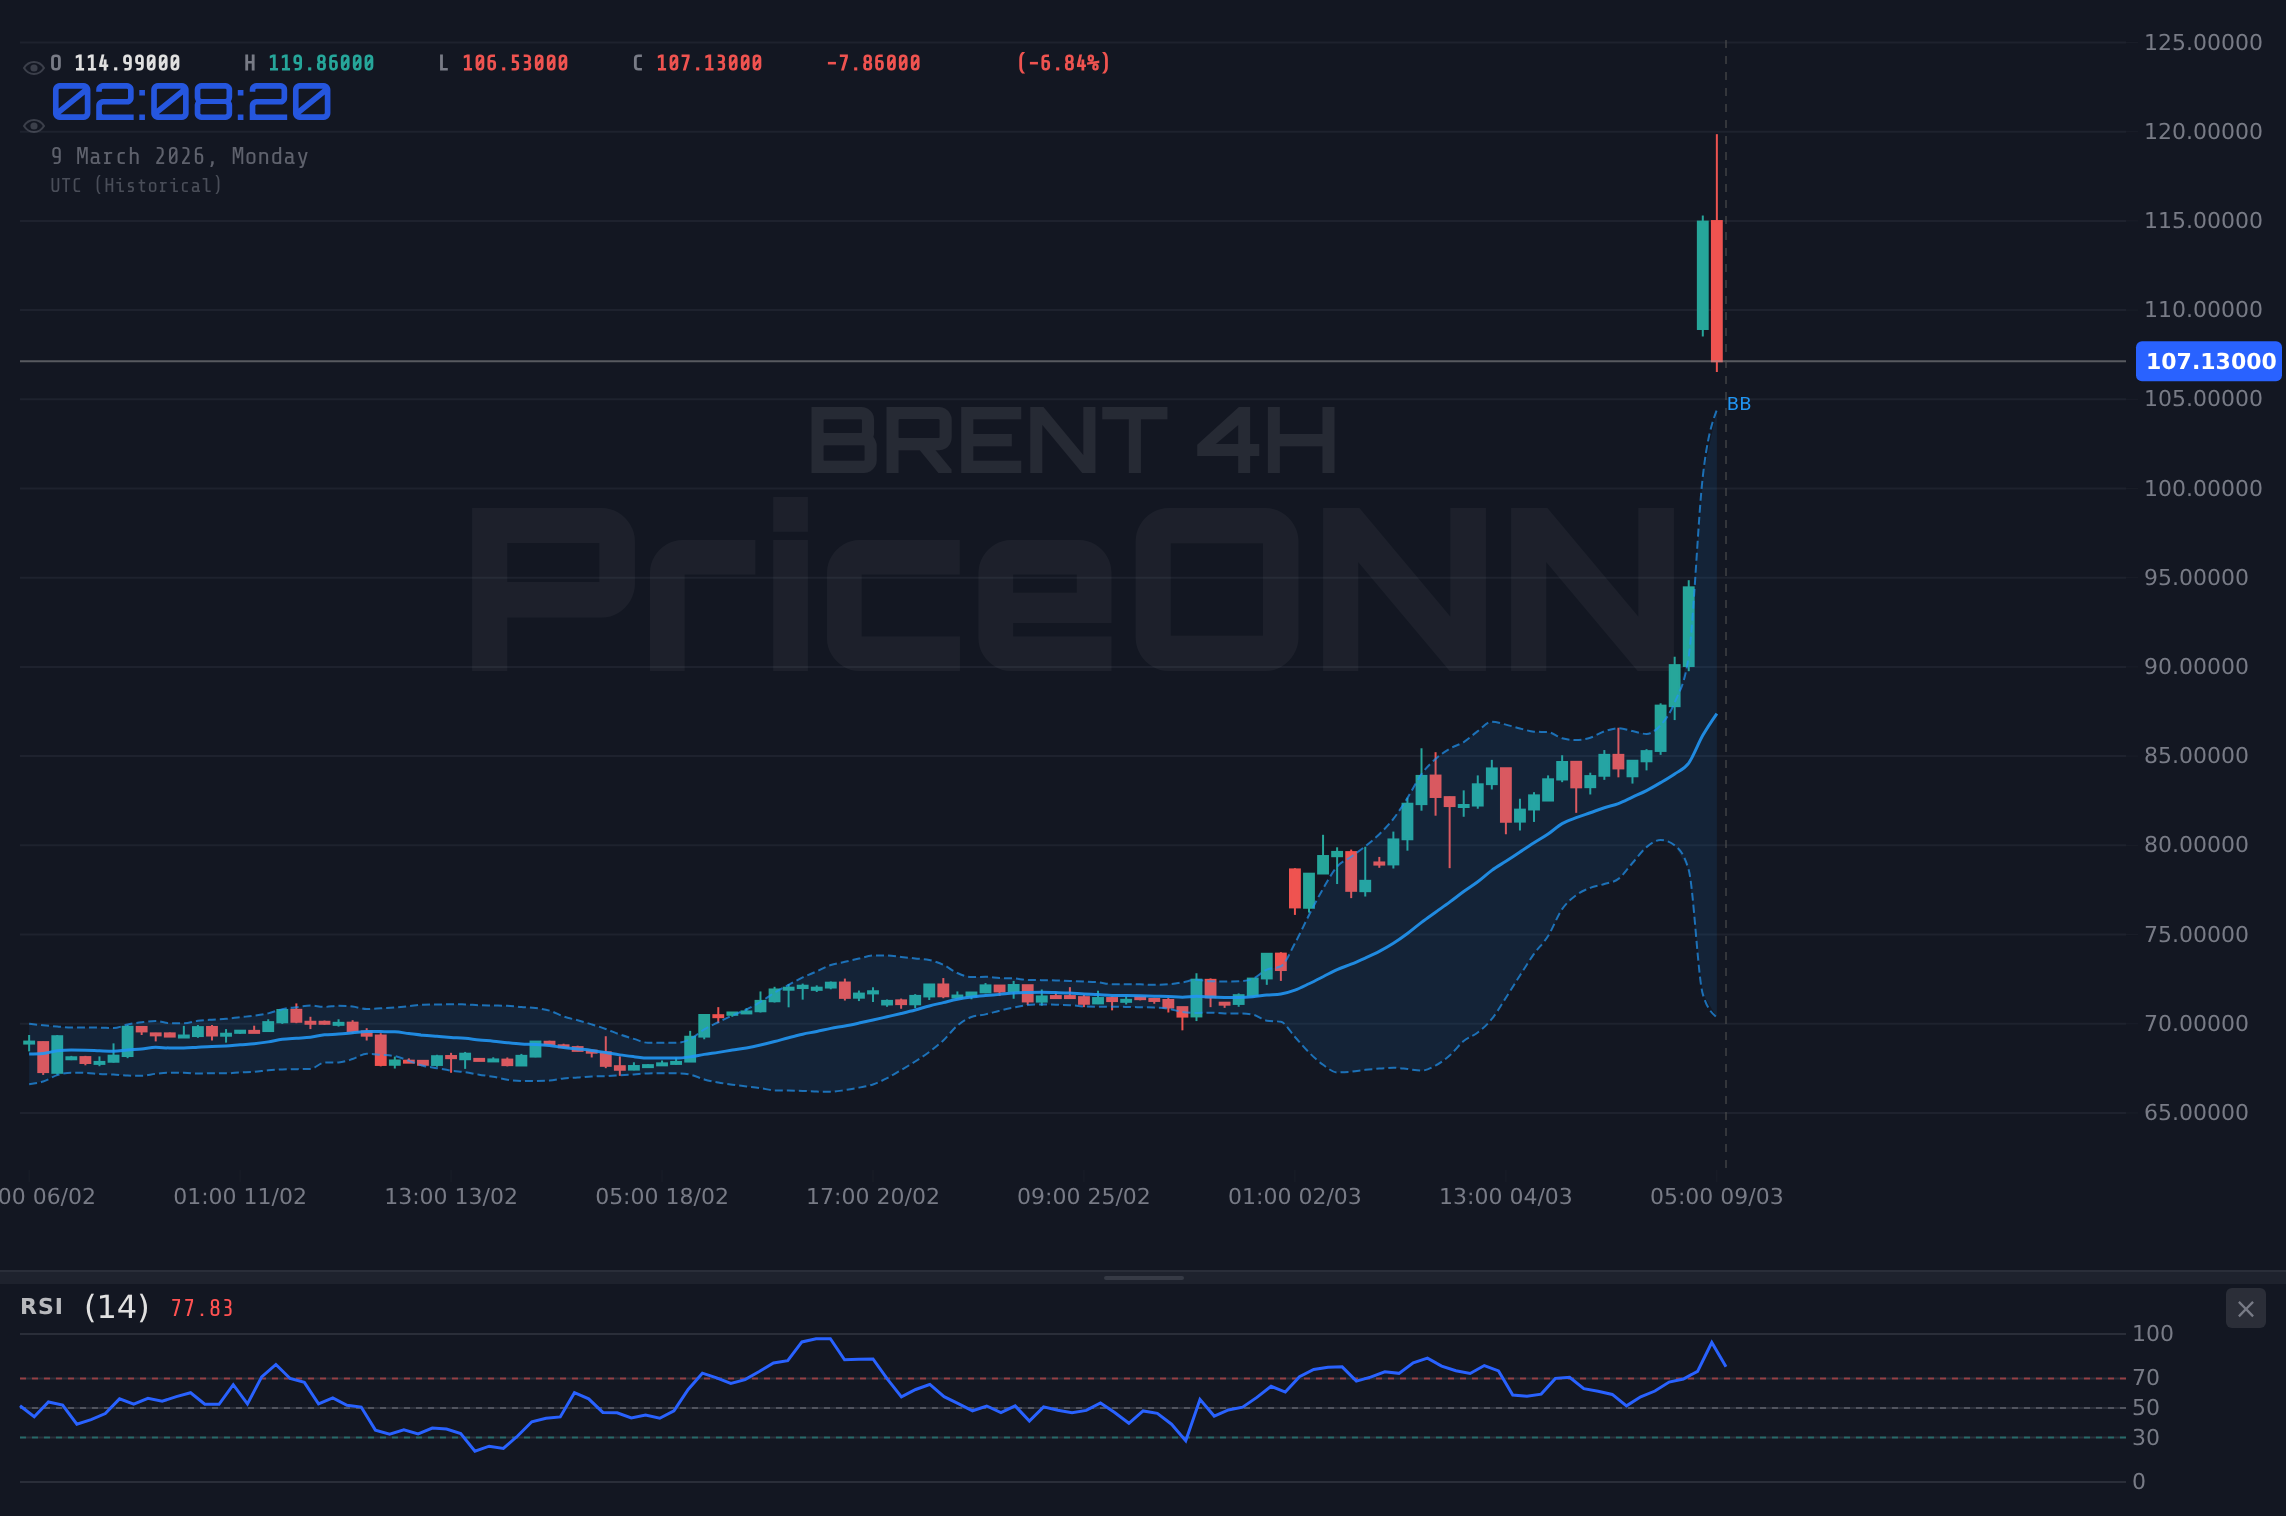Click the close price value 107.13000
This screenshot has height=1516, width=2286.
point(709,64)
